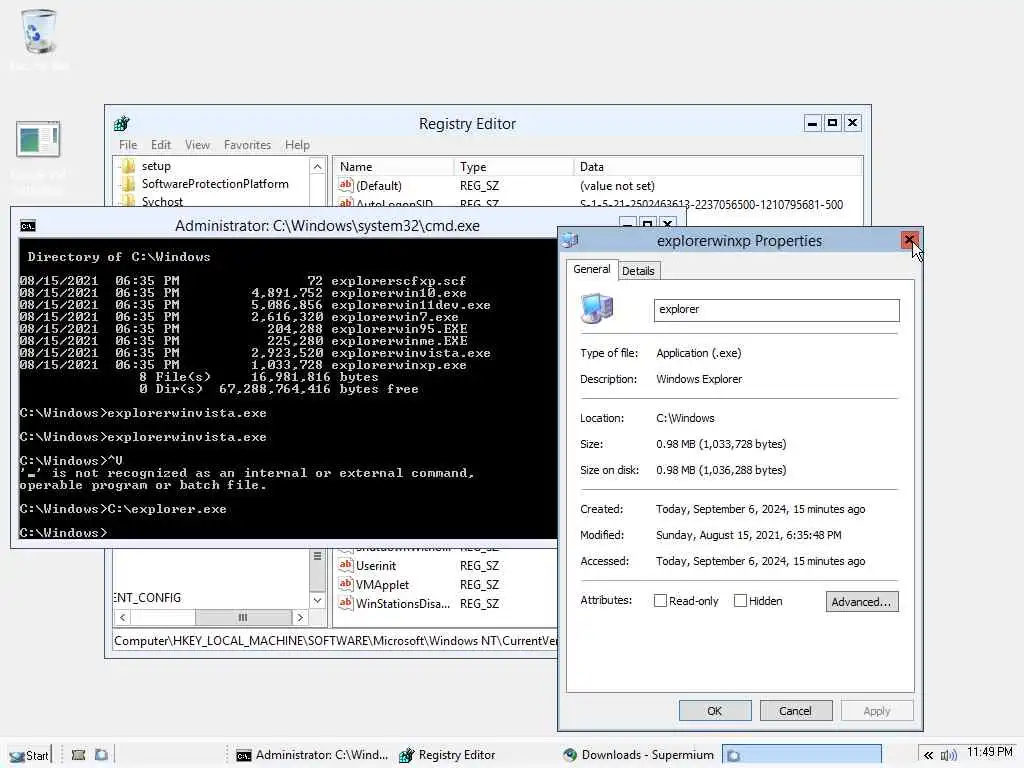
Task: Open the Registry Editor View menu
Action: click(197, 145)
